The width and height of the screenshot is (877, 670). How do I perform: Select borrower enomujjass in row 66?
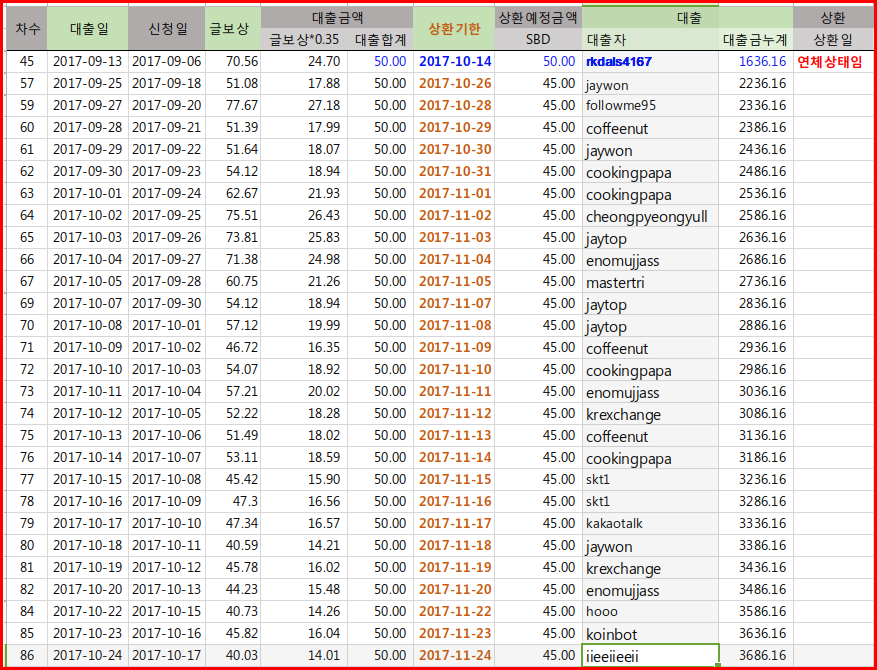[x=650, y=260]
